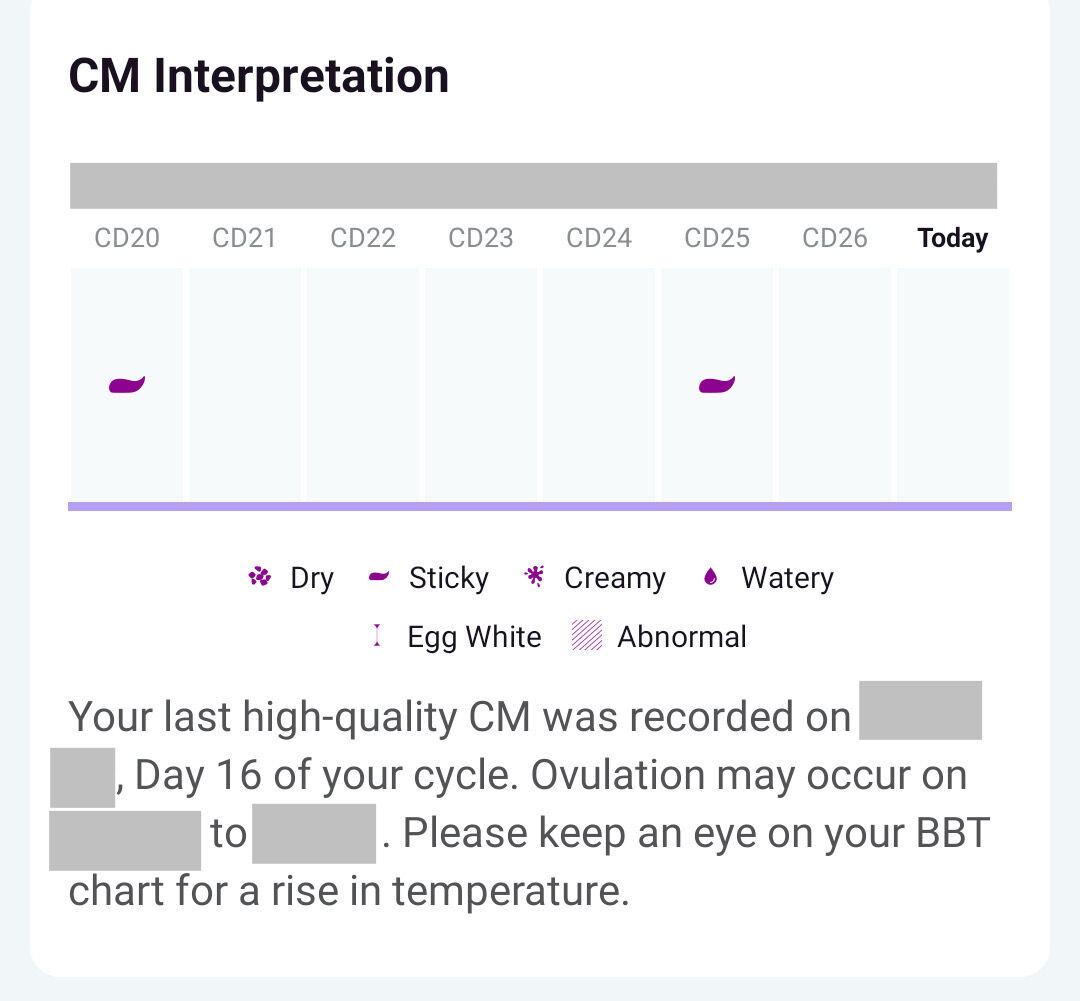This screenshot has height=1001, width=1080.
Task: Click the Sticky legend icon
Action: pyautogui.click(x=379, y=577)
